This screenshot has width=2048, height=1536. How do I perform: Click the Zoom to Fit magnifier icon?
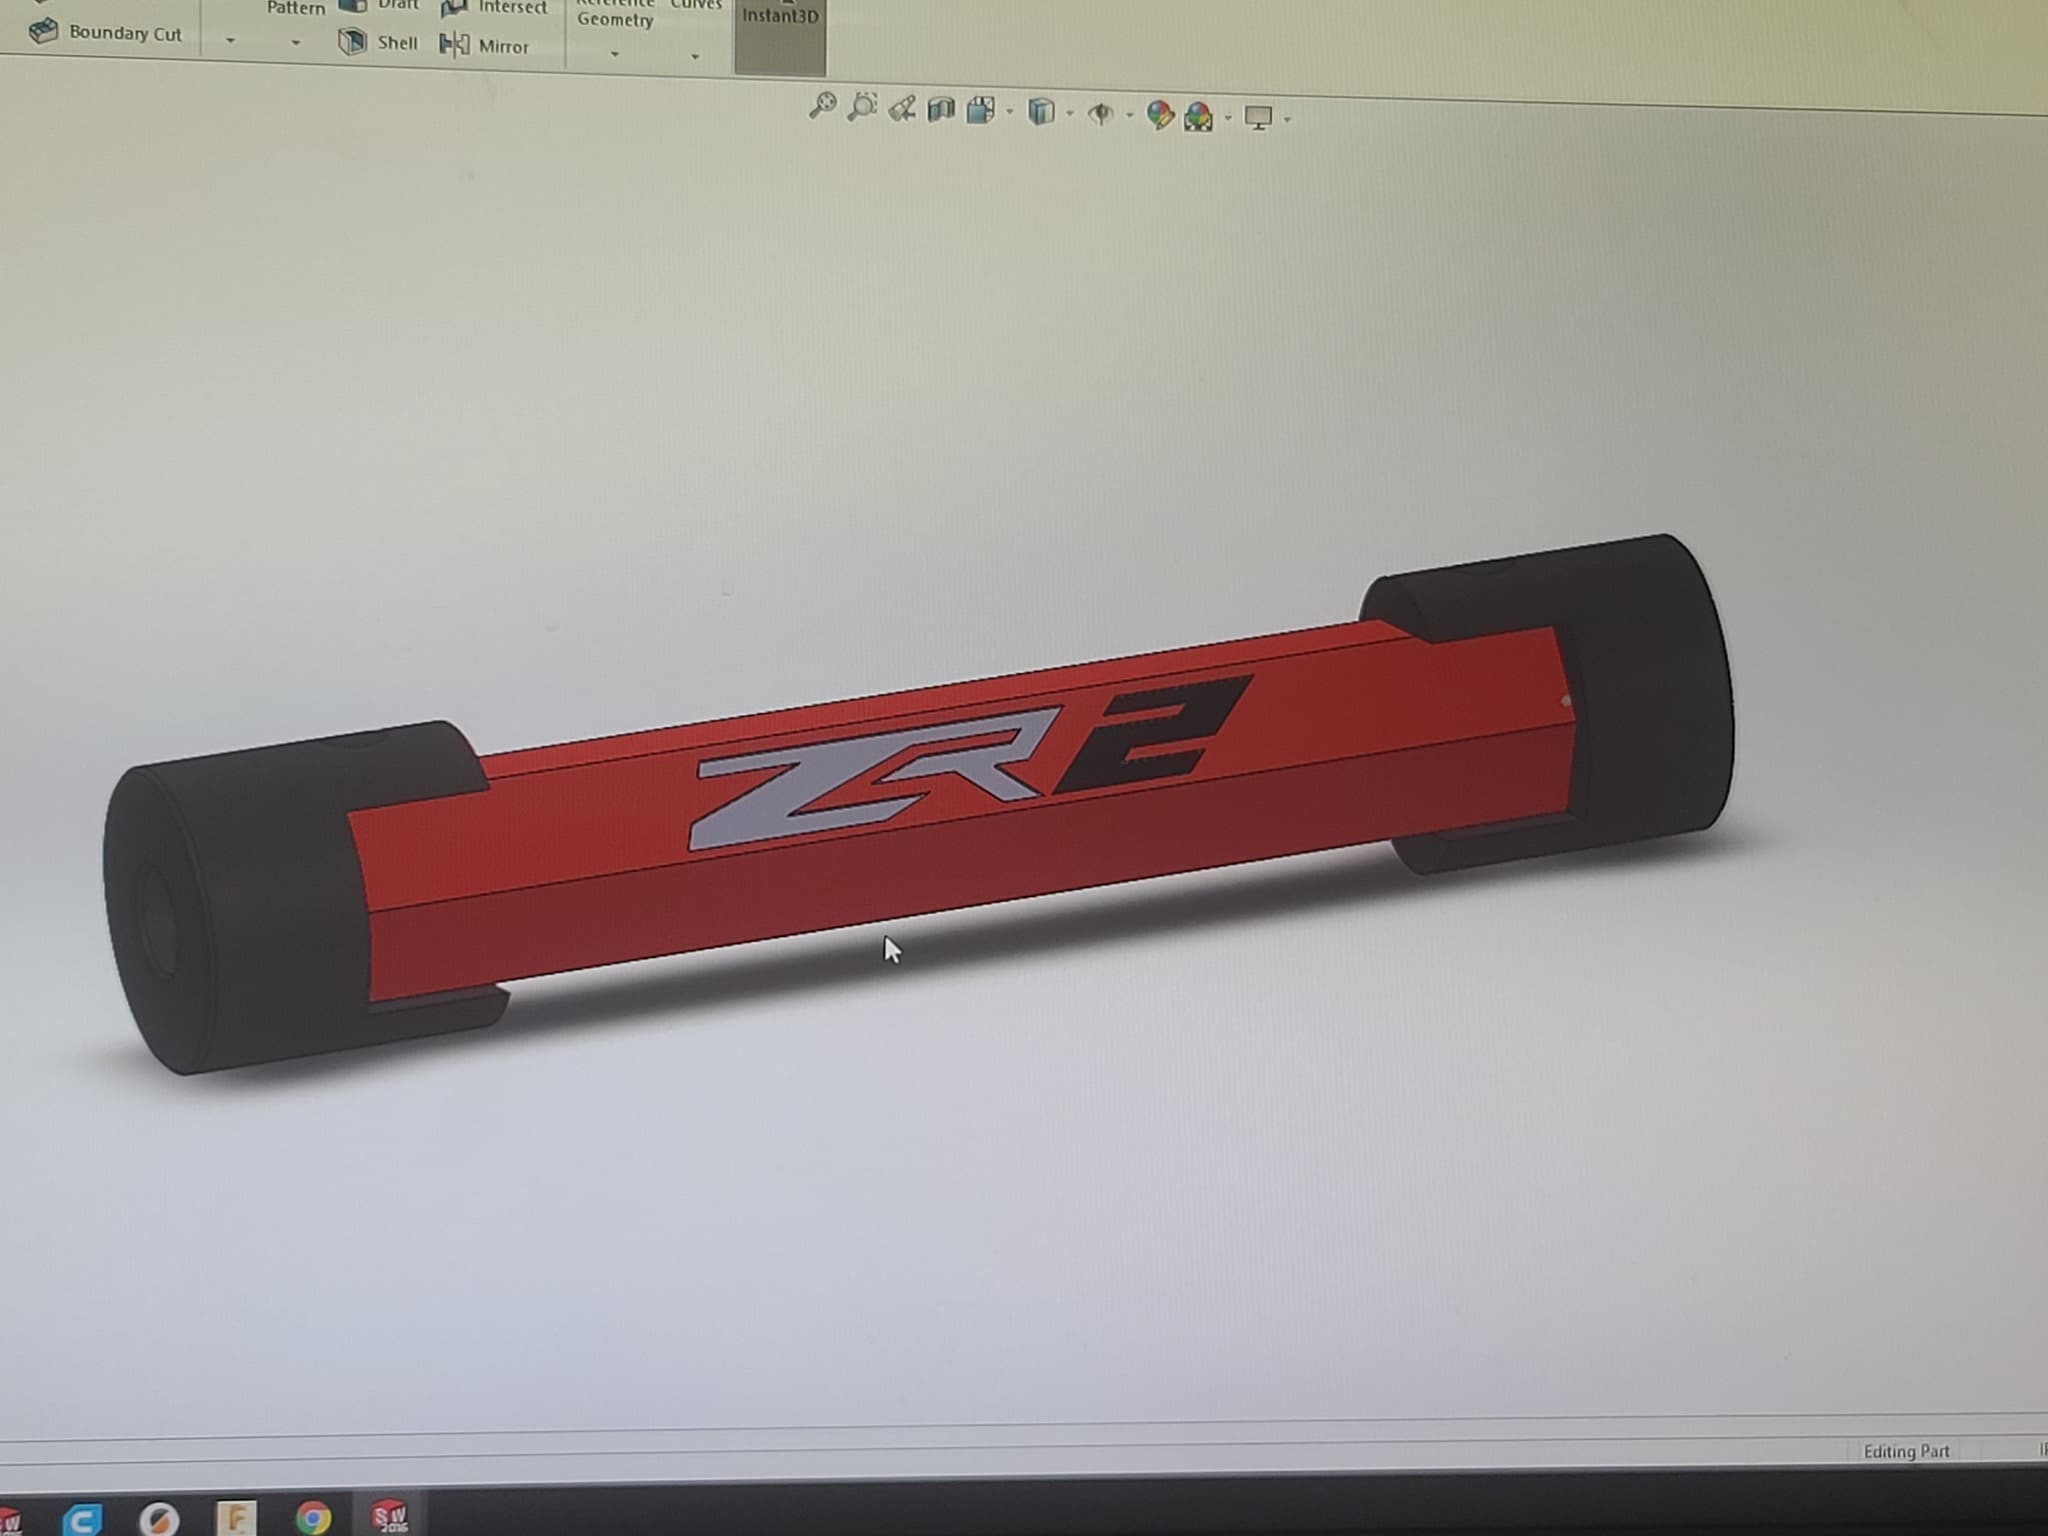[x=822, y=106]
